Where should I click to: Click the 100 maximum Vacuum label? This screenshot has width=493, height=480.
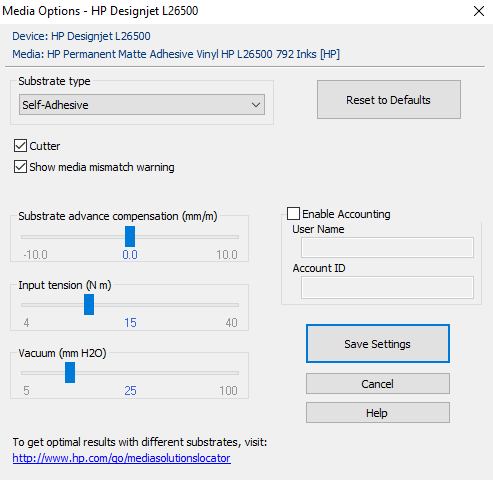point(228,391)
